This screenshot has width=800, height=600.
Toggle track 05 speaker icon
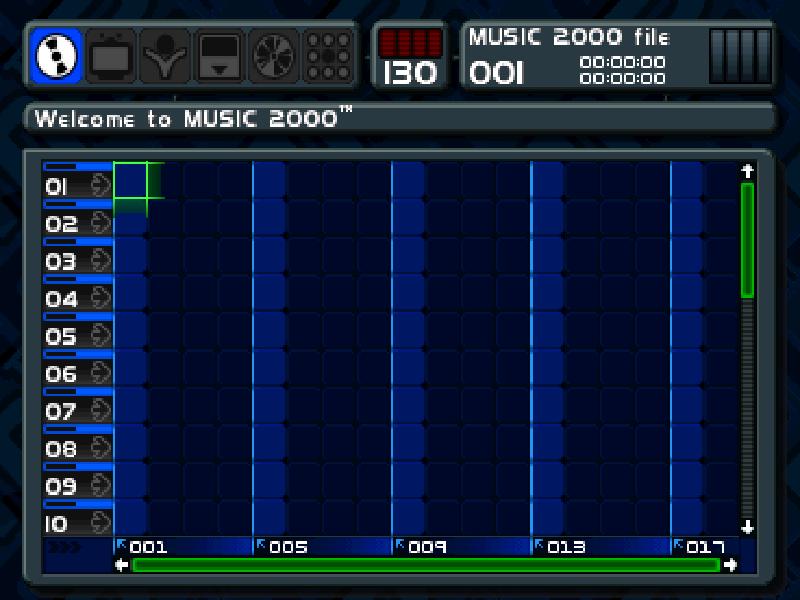tap(101, 335)
